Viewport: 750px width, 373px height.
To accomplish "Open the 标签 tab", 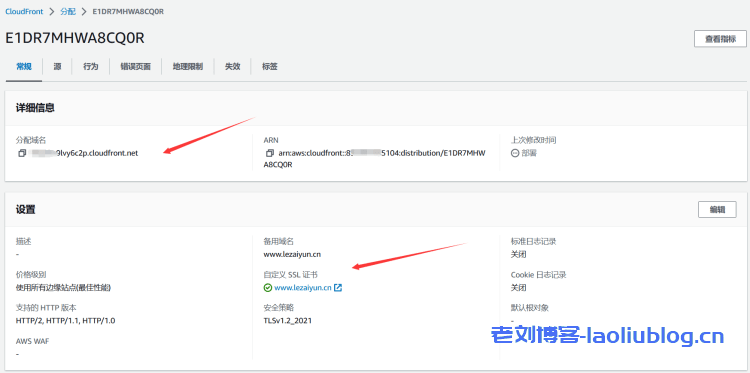I will 270,67.
